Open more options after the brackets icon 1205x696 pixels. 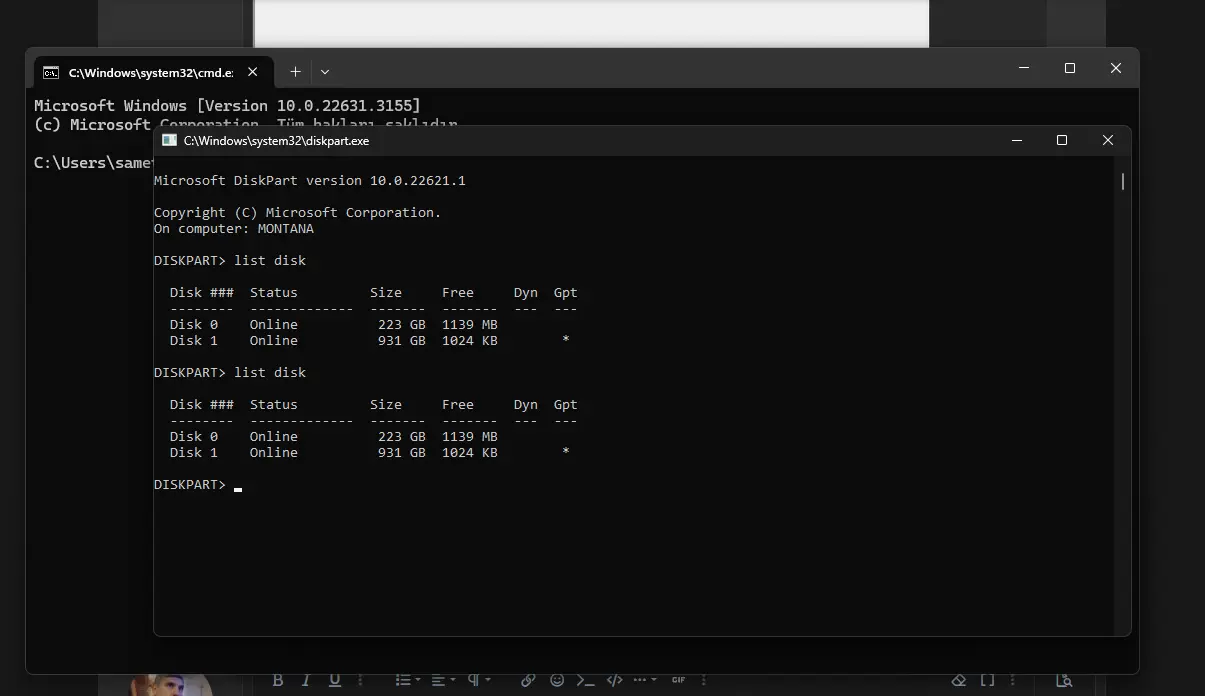tap(1013, 680)
